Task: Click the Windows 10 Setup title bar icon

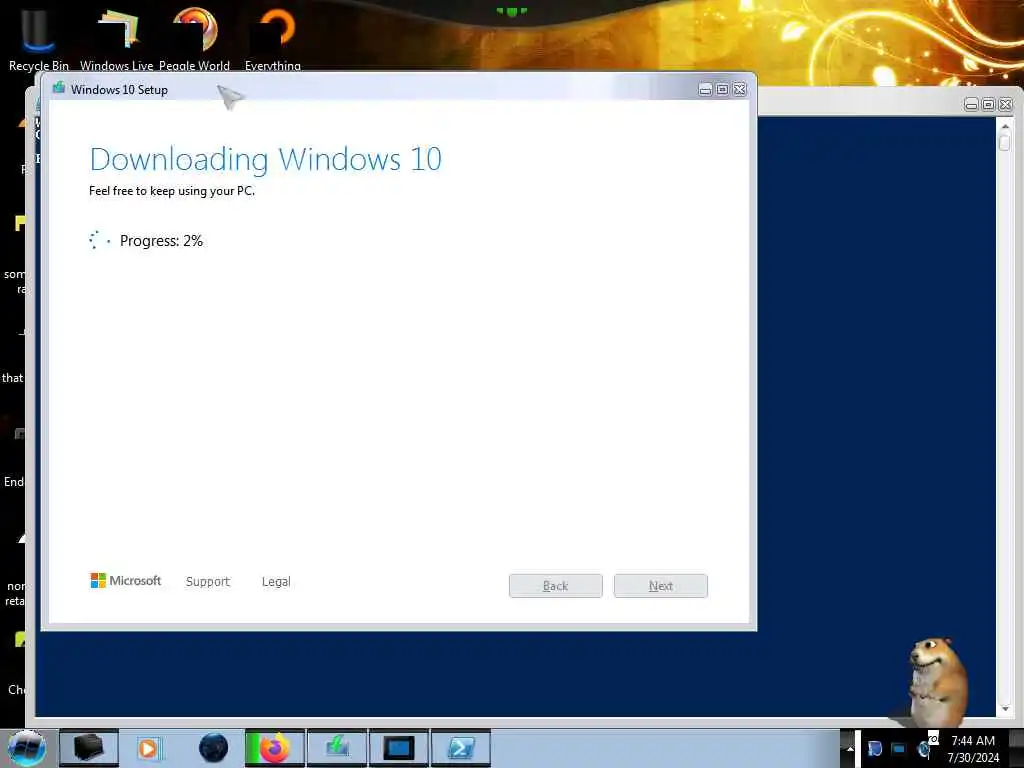Action: tap(59, 88)
